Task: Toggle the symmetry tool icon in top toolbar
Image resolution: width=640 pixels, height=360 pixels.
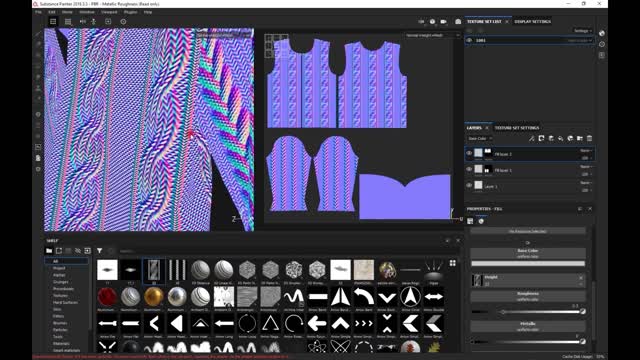Action: pyautogui.click(x=83, y=22)
